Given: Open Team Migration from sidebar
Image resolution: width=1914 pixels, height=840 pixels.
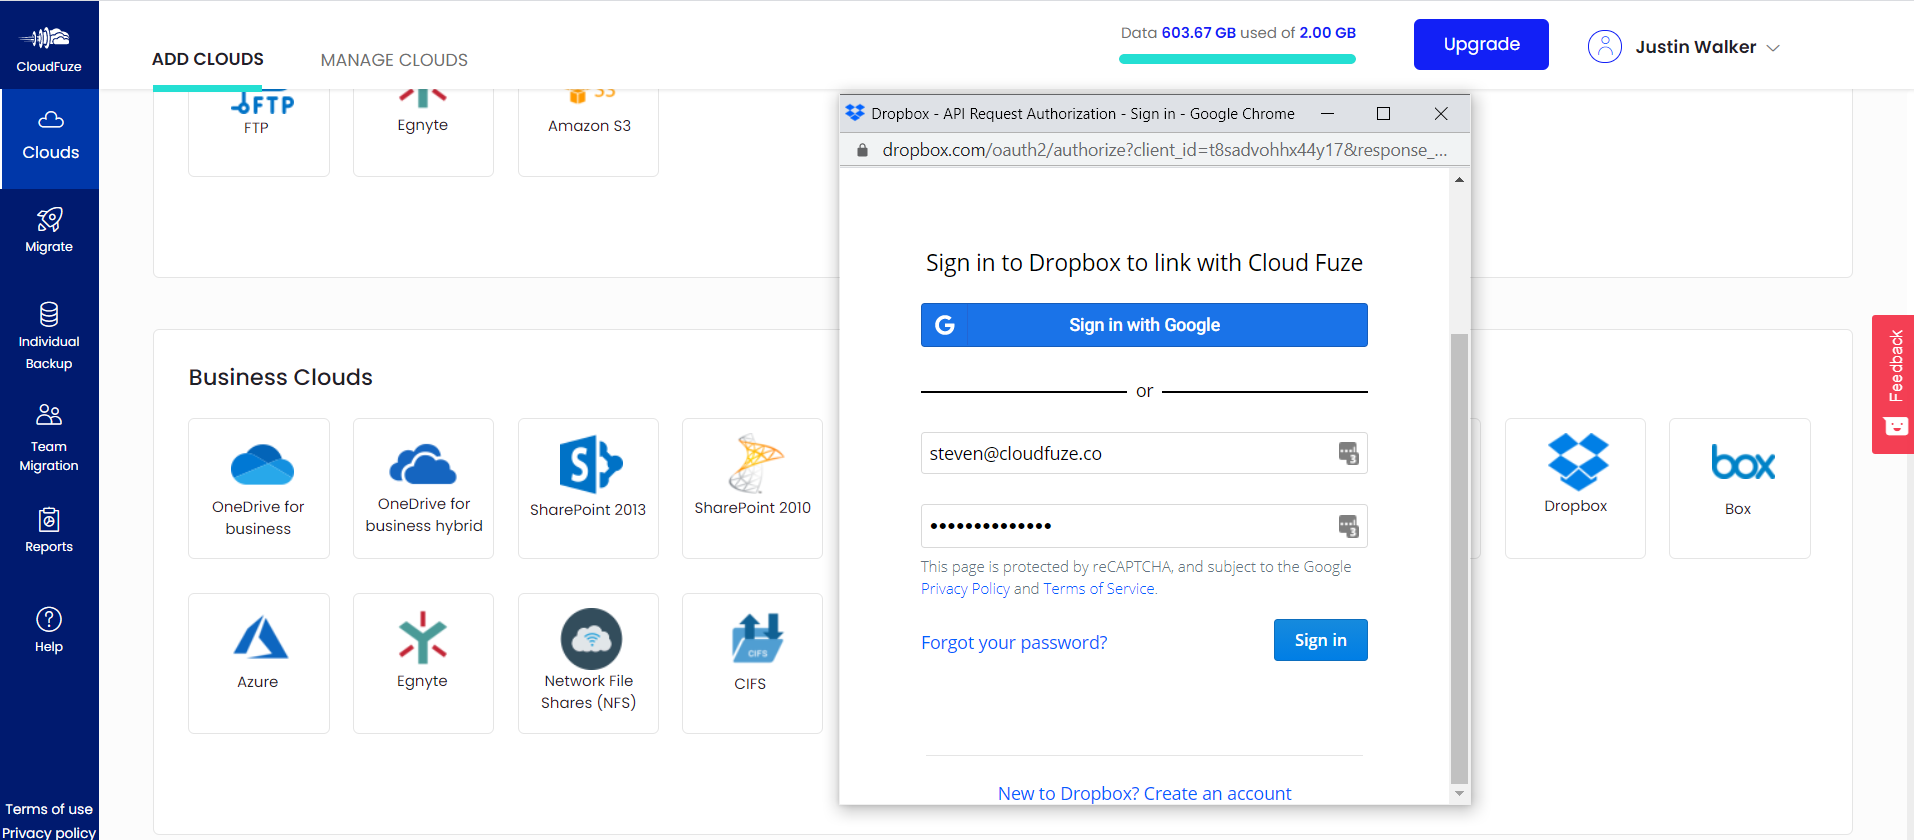Looking at the screenshot, I should [49, 437].
